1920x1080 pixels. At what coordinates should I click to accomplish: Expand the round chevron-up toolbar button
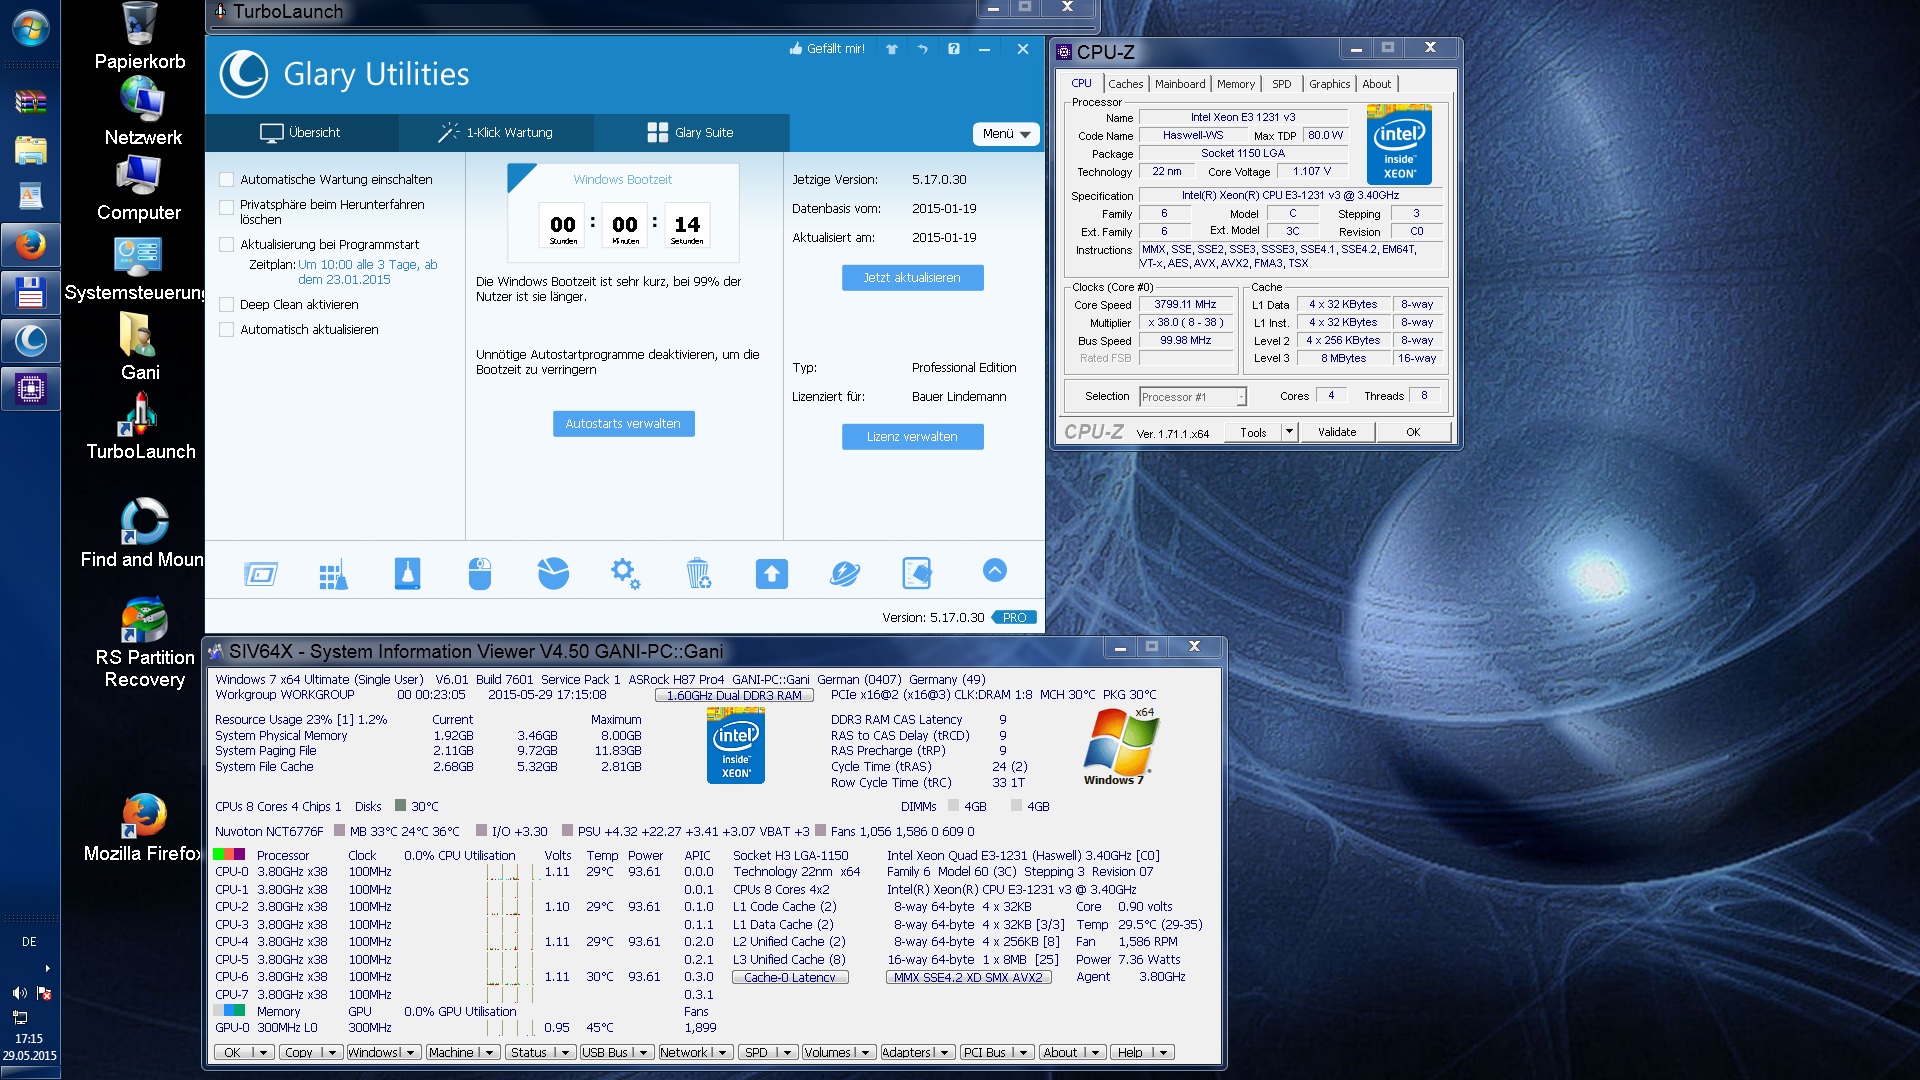click(994, 571)
